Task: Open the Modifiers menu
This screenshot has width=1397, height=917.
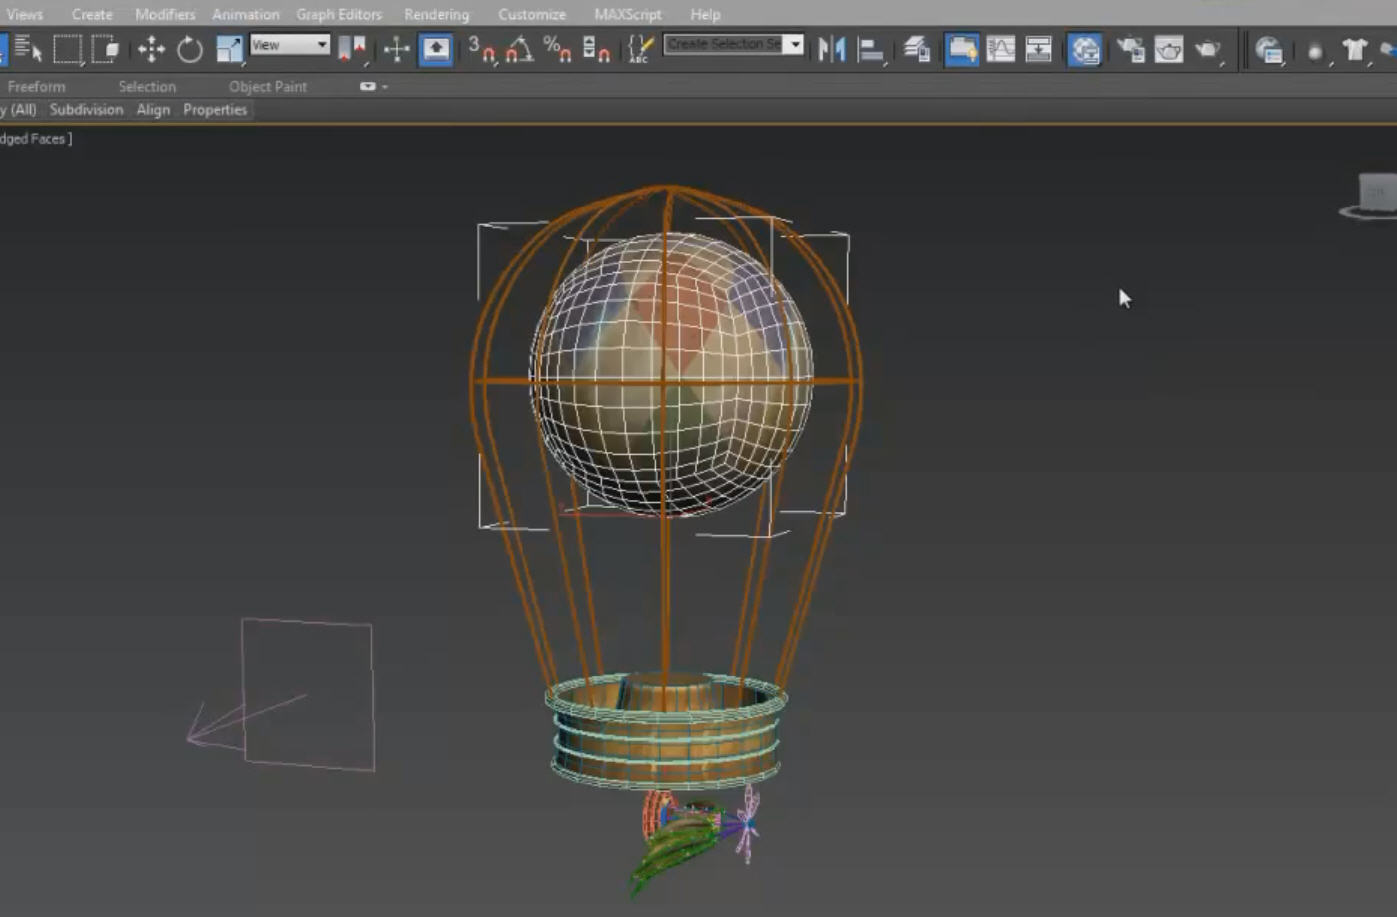Action: tap(165, 14)
